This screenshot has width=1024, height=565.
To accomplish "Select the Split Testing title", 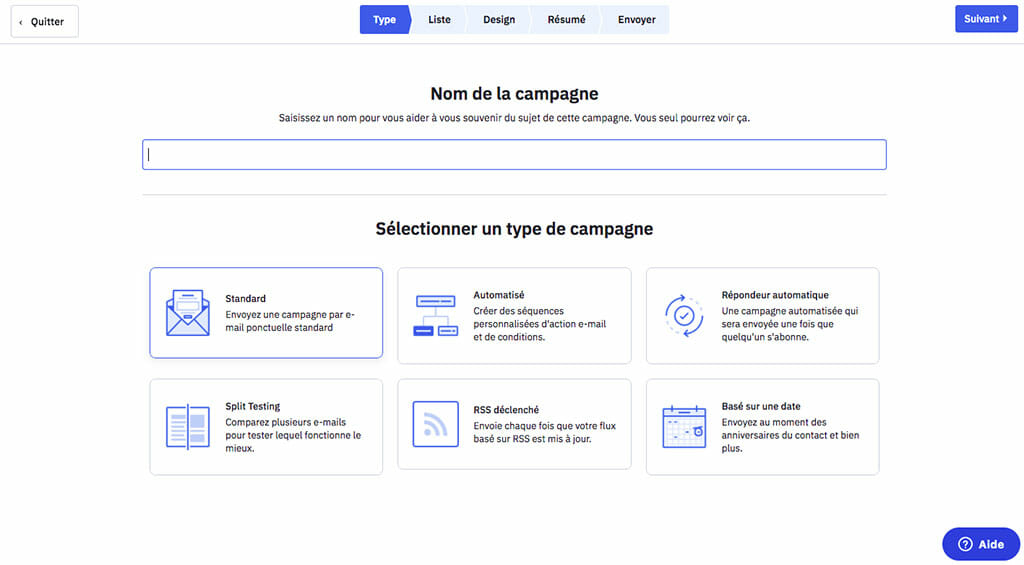I will (x=253, y=406).
